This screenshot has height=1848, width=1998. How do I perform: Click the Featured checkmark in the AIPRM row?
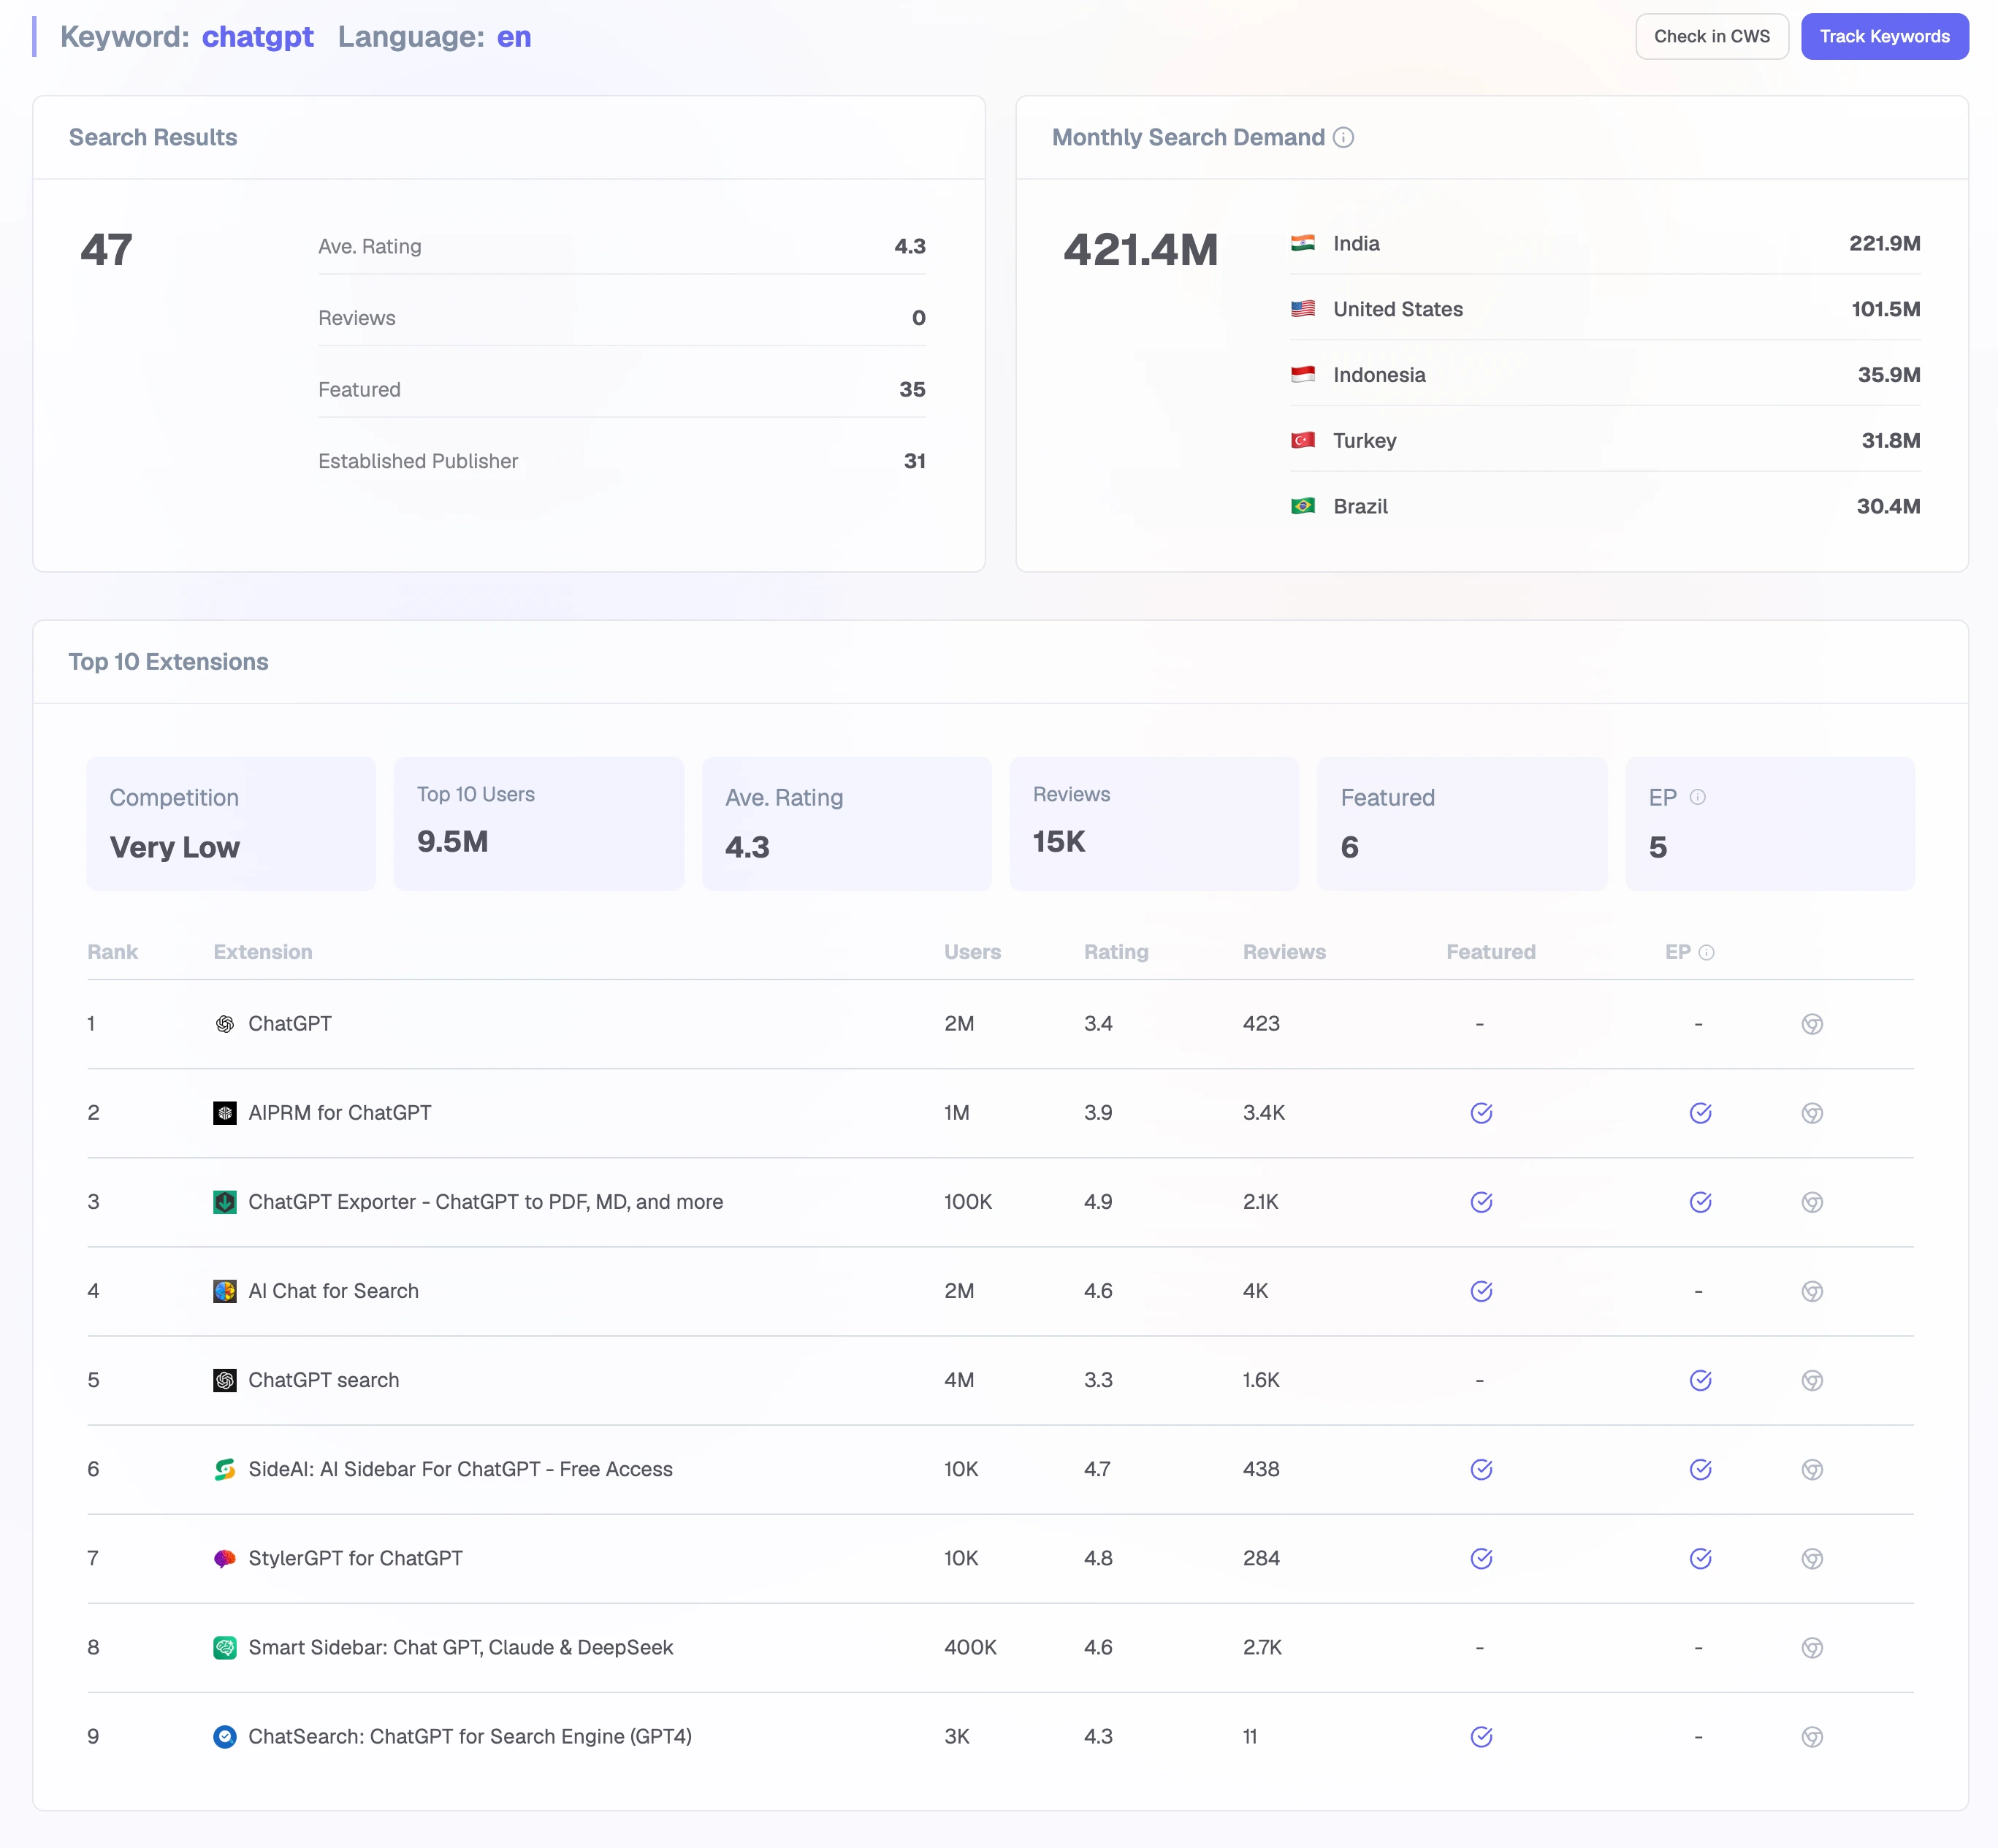point(1481,1113)
